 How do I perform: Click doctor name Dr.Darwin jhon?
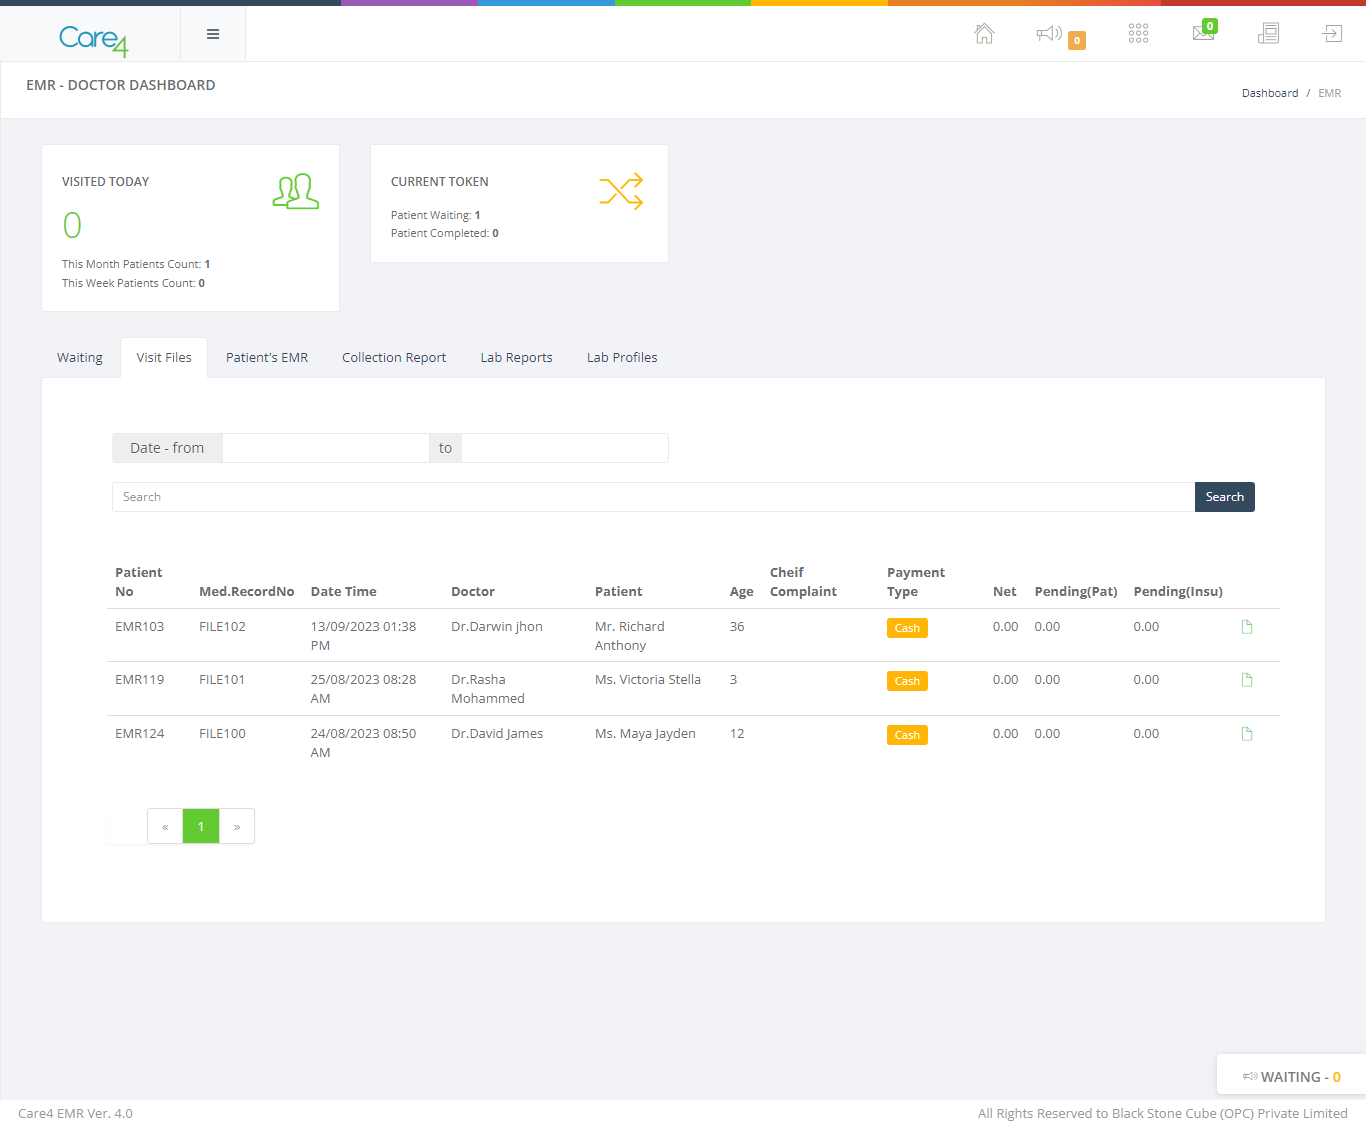coord(497,627)
